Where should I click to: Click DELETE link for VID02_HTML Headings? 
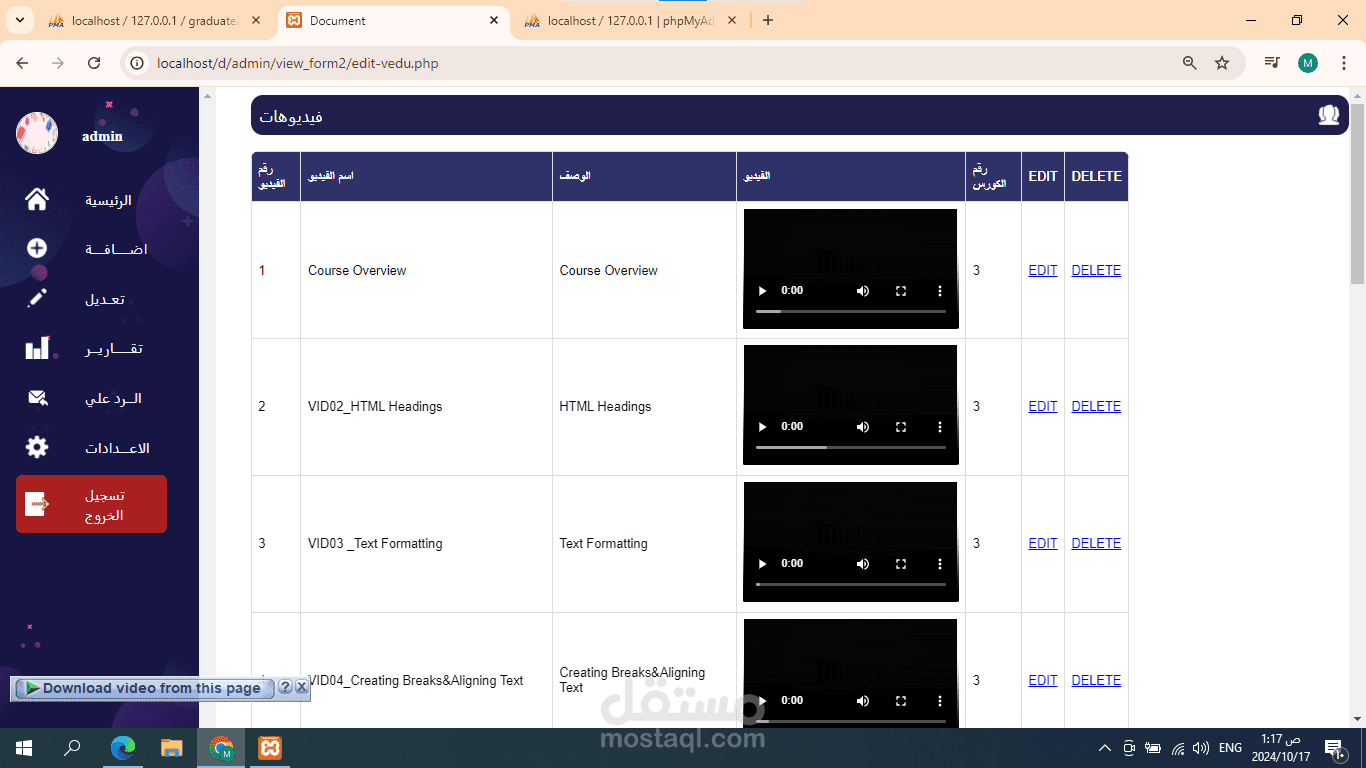pos(1096,406)
